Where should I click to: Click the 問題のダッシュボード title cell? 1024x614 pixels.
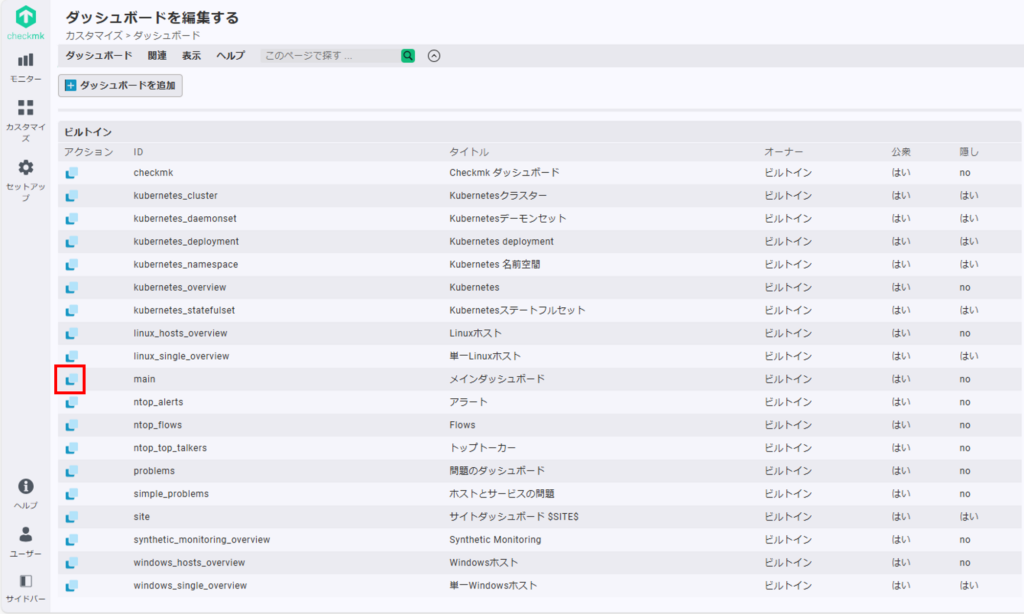coord(497,471)
